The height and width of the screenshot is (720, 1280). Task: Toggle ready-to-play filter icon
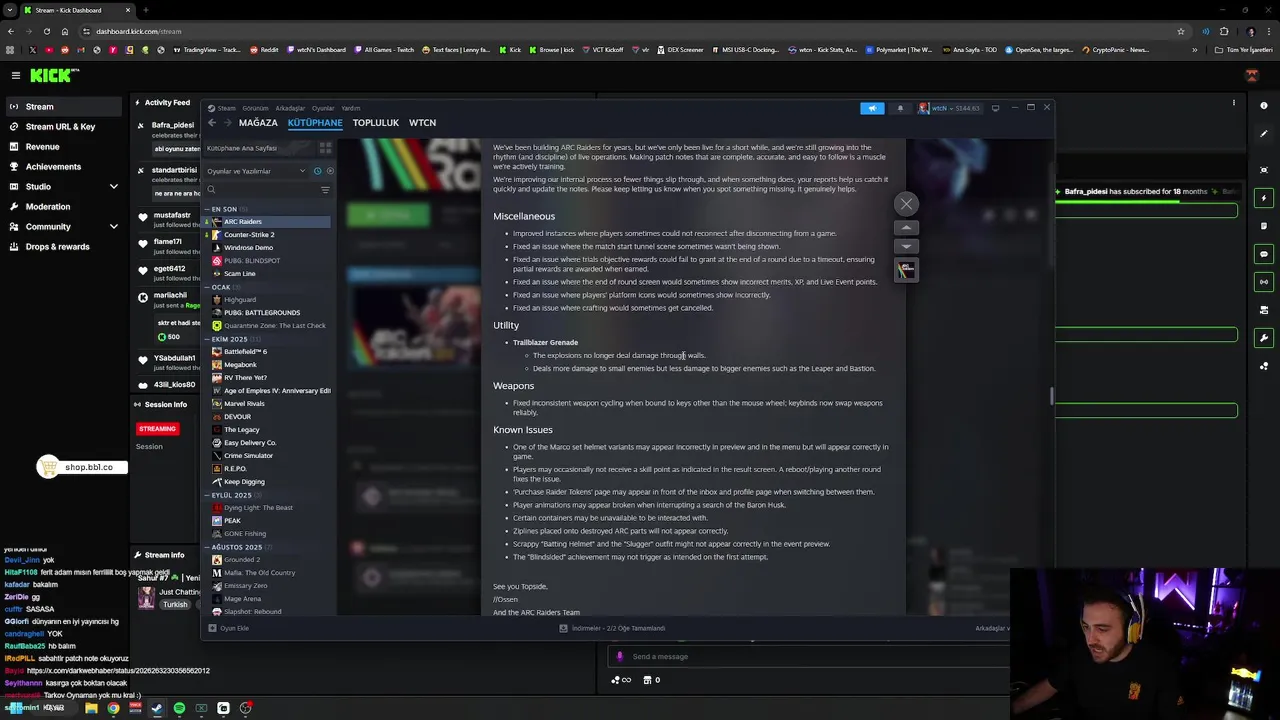pos(330,171)
